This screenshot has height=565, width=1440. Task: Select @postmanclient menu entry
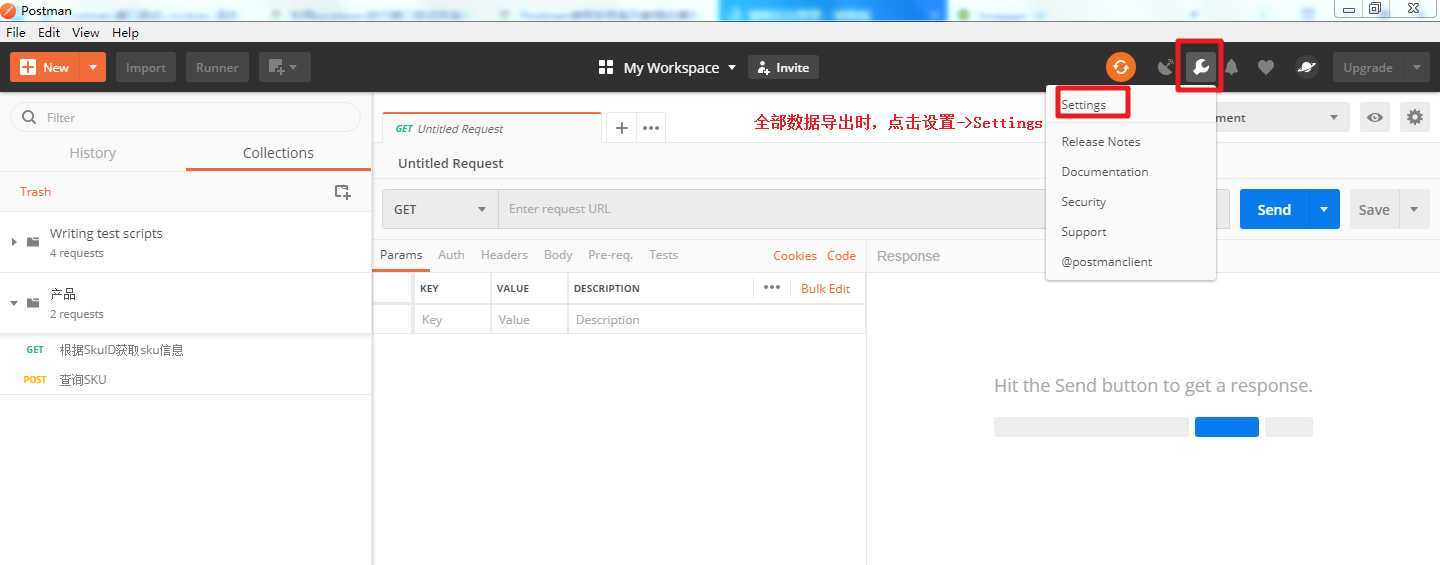tap(1107, 261)
